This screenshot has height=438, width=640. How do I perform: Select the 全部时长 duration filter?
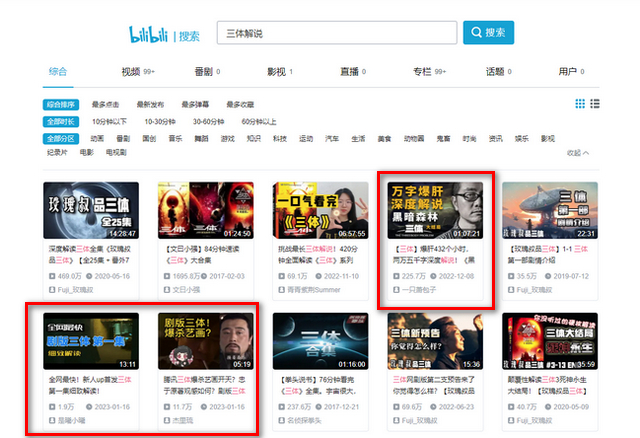tap(61, 122)
